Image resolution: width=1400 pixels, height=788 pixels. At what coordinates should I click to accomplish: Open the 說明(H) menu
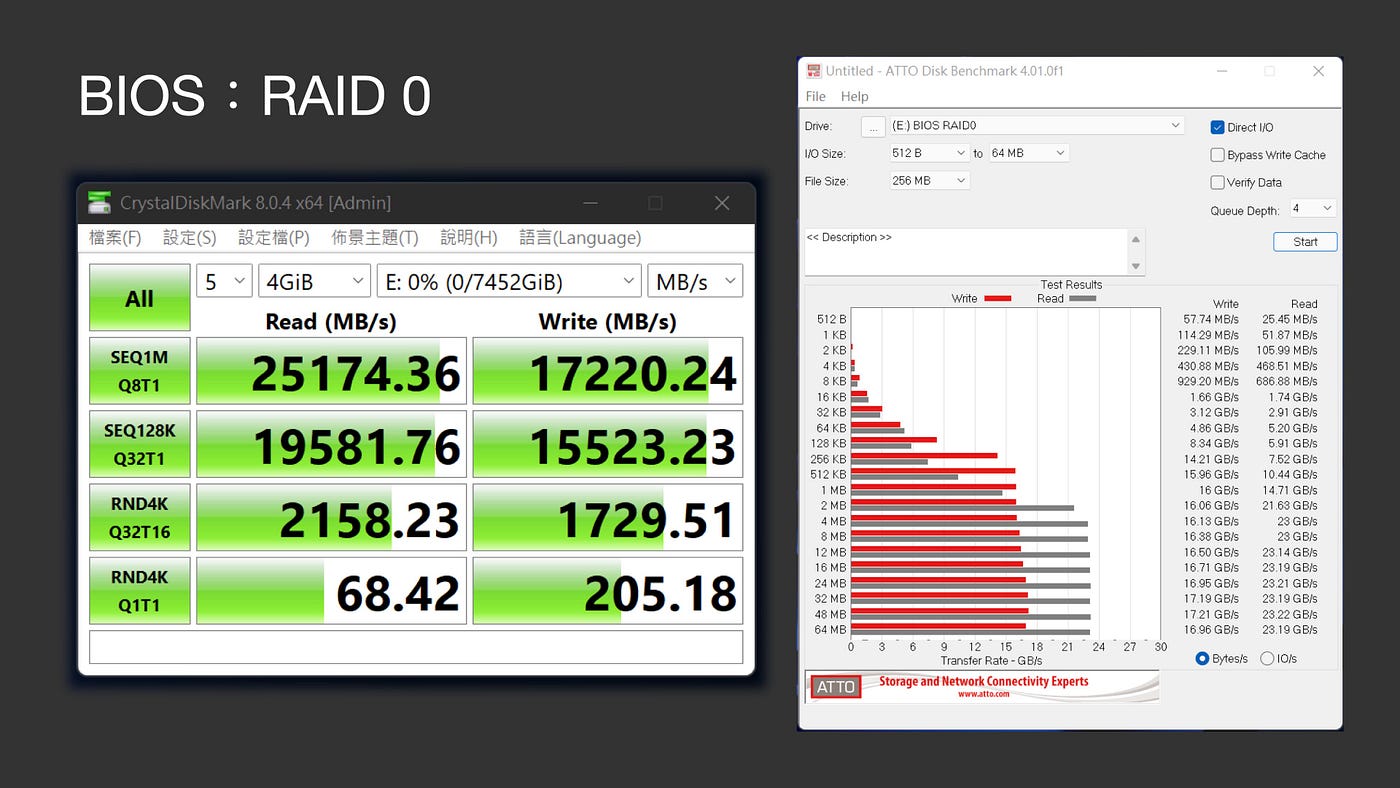click(469, 238)
